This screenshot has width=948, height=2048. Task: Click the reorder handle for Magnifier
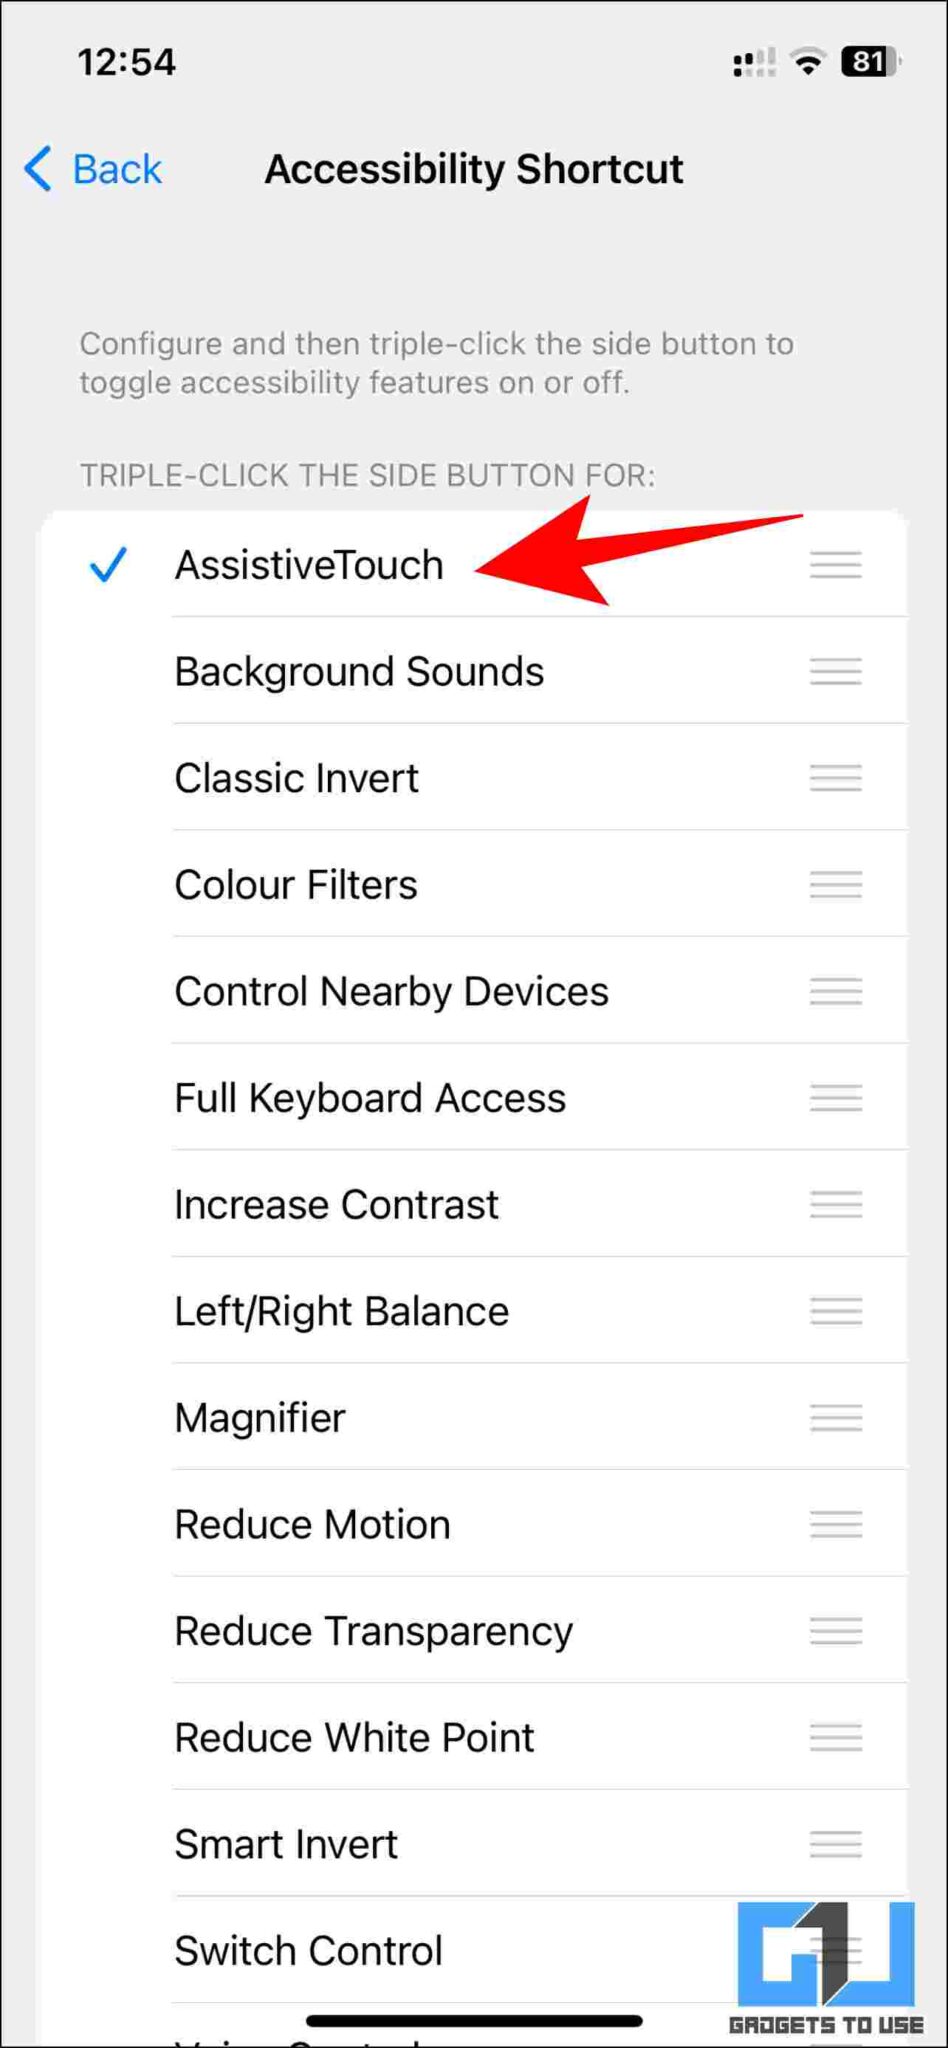(x=836, y=1418)
